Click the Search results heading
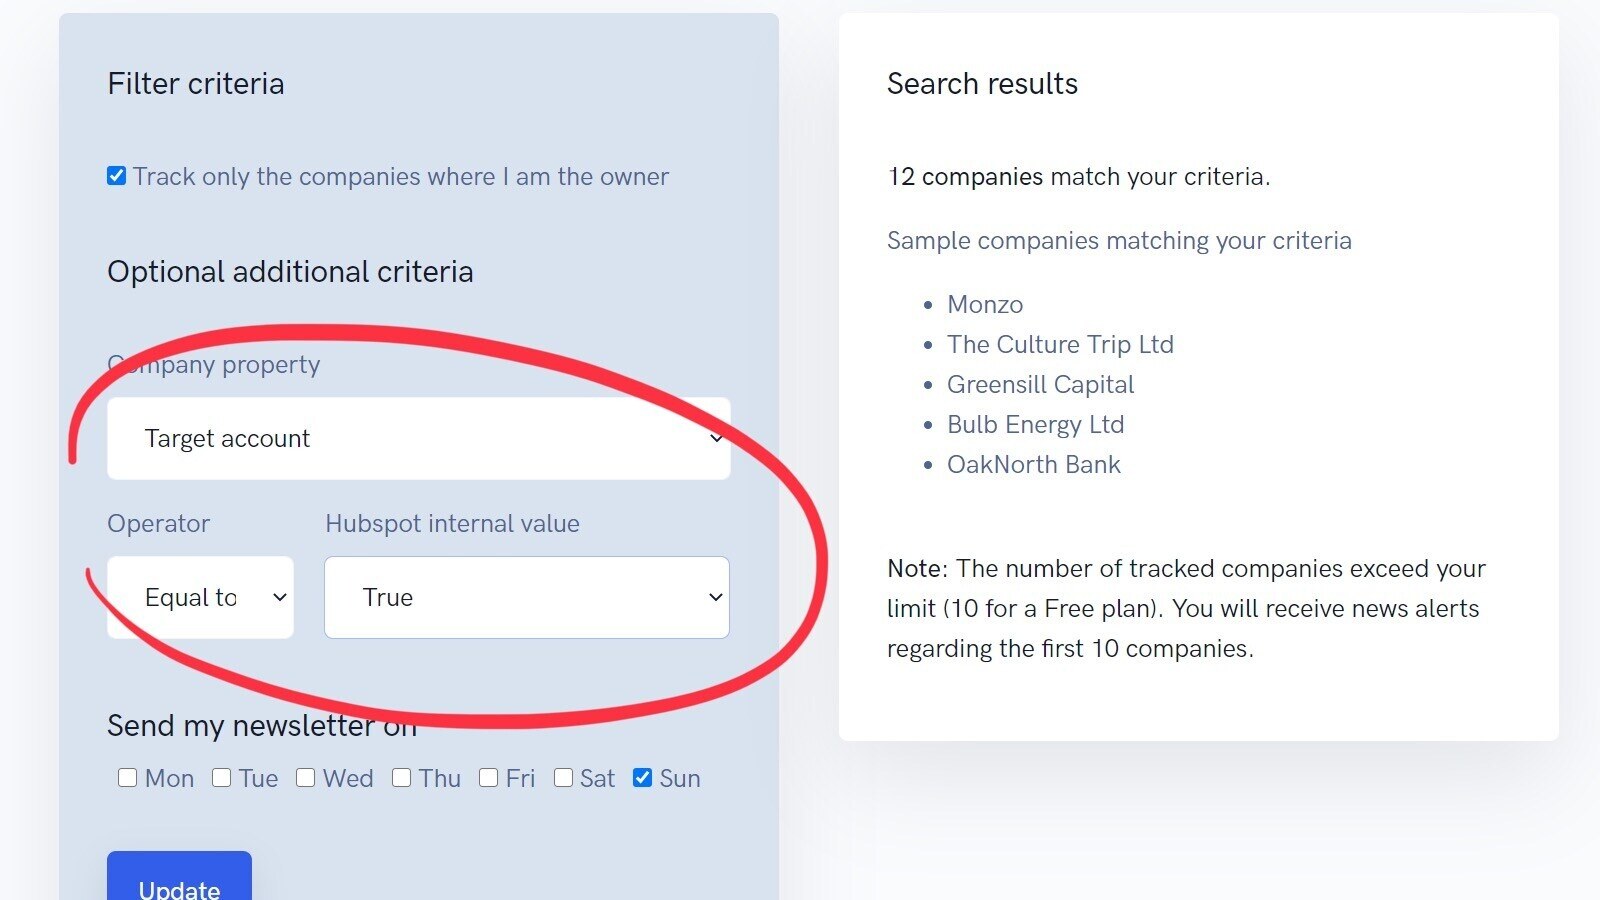The image size is (1600, 900). click(x=982, y=83)
